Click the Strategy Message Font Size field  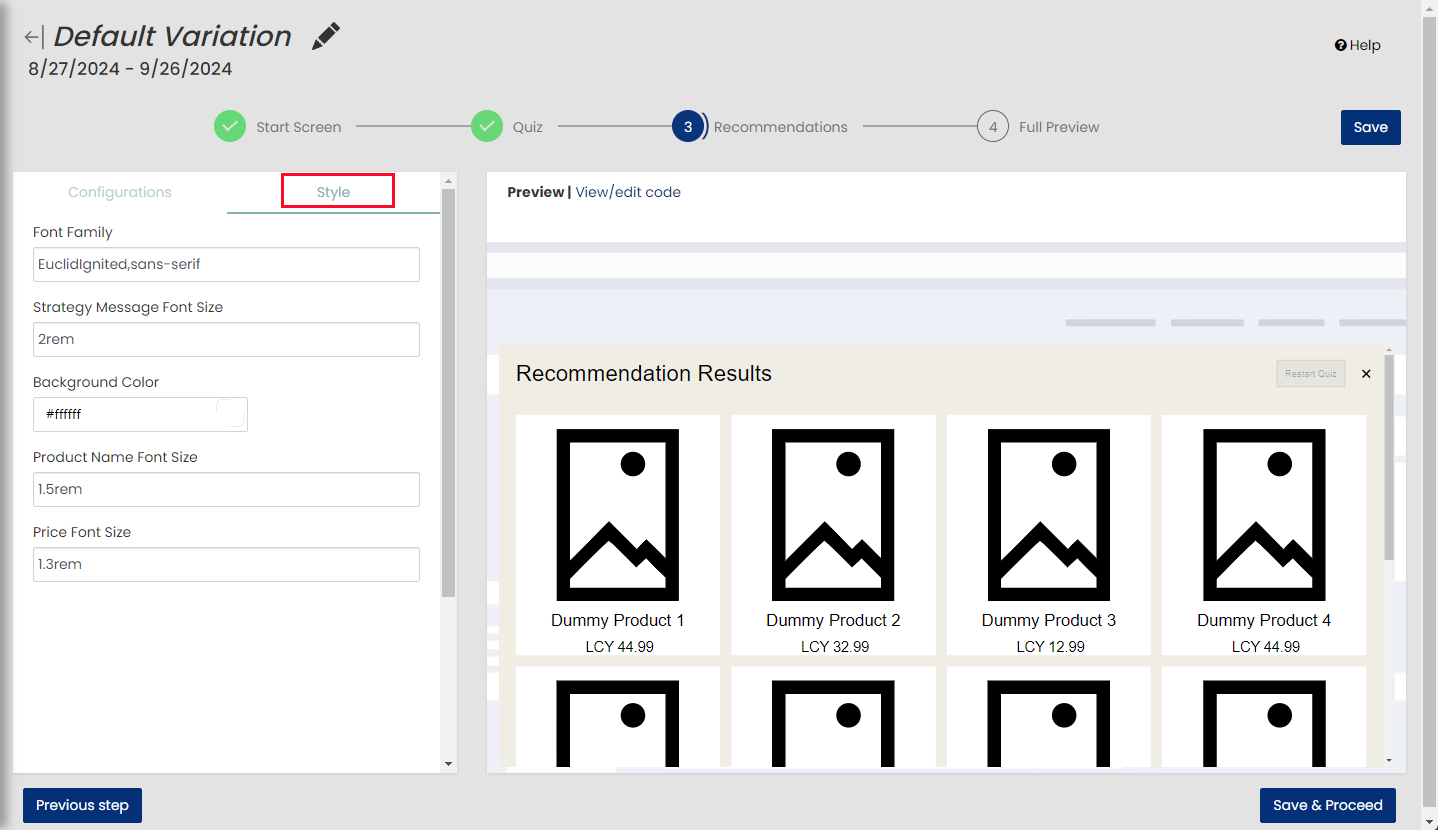pyautogui.click(x=226, y=339)
